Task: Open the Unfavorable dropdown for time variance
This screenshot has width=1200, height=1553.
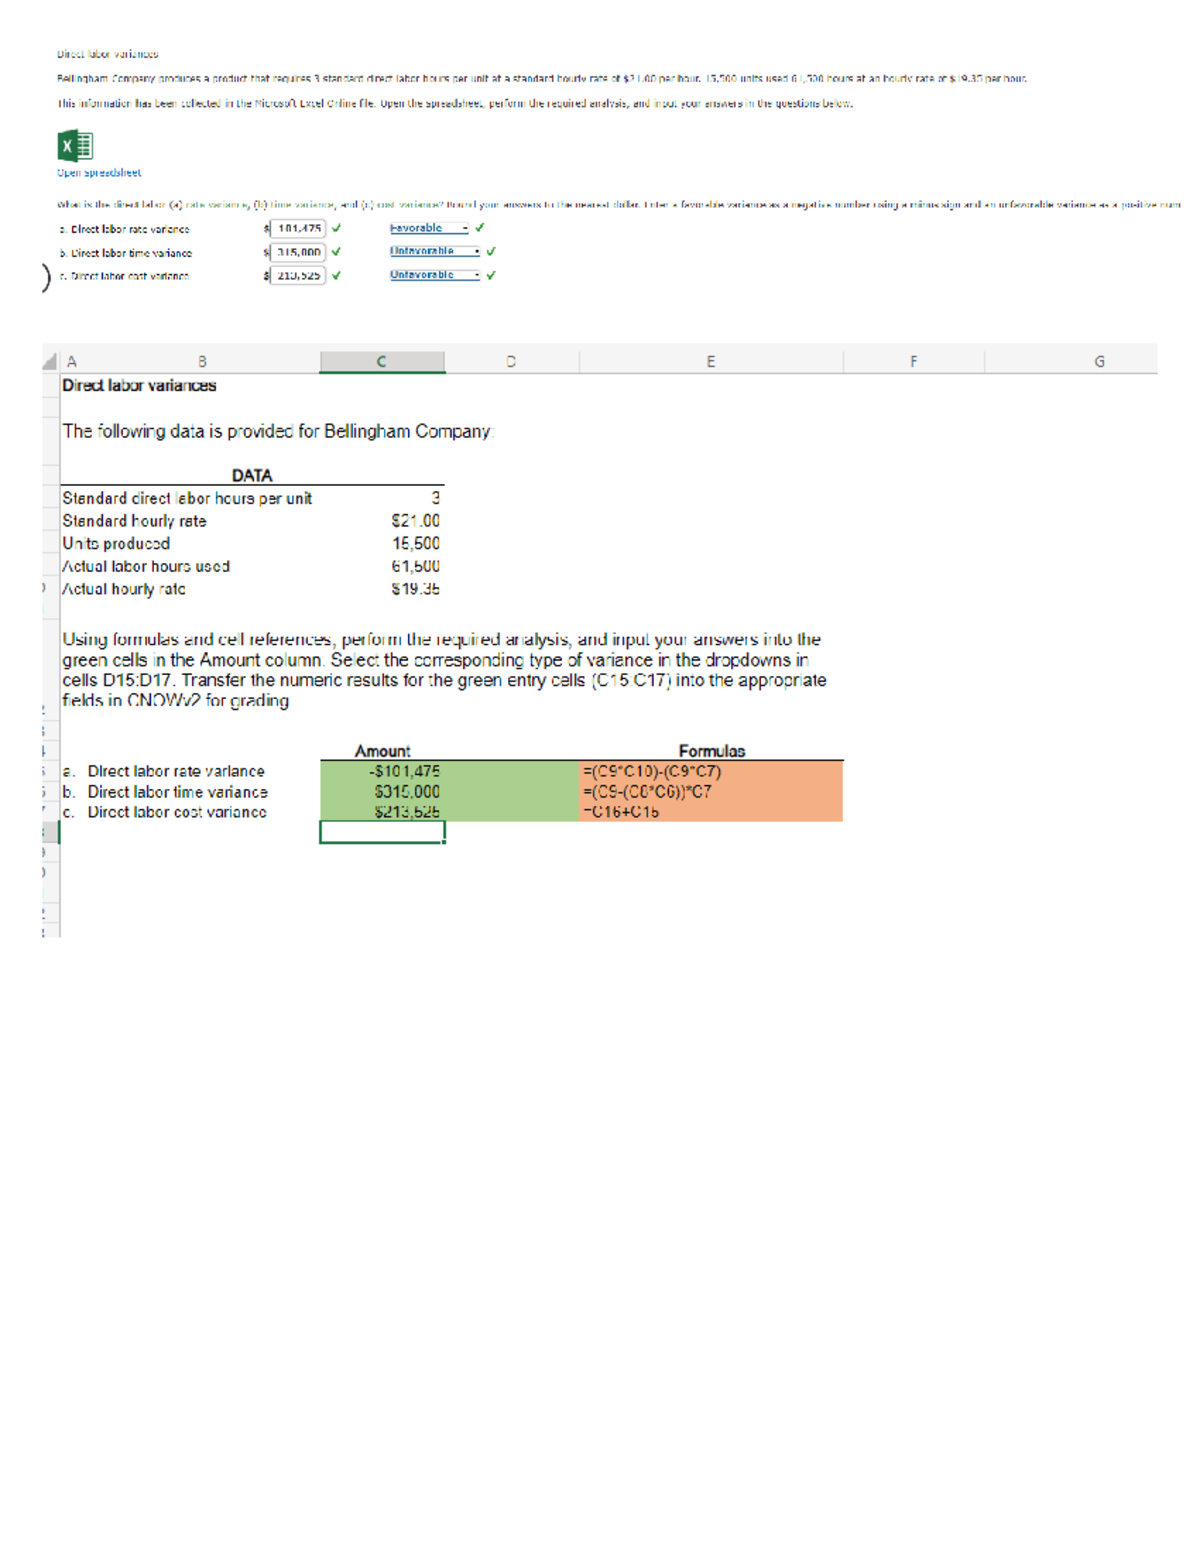Action: pos(430,251)
